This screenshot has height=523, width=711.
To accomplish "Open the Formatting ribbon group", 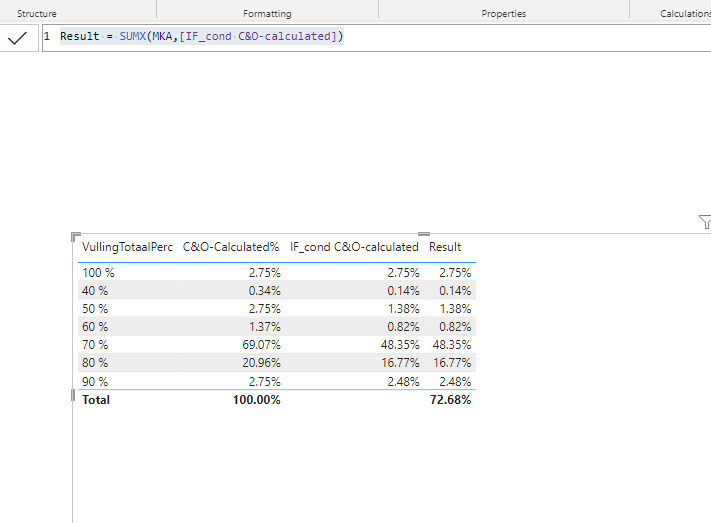I will 267,14.
